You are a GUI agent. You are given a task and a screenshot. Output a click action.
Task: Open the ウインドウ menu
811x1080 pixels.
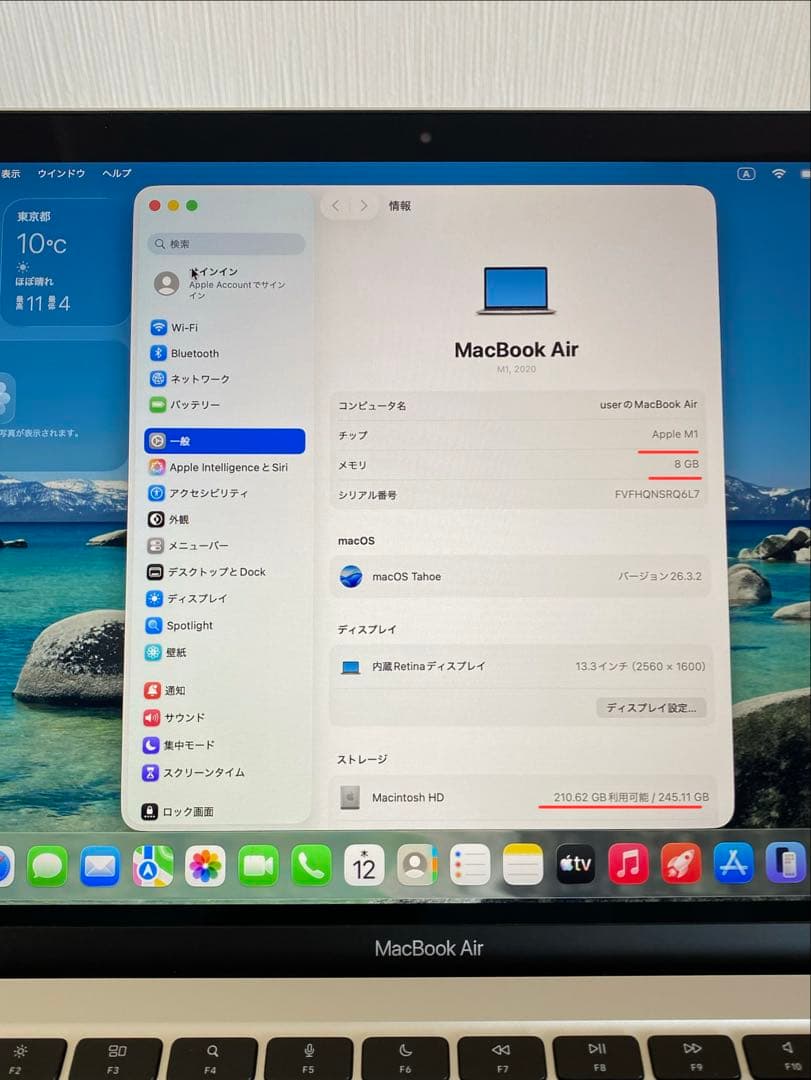coord(61,174)
